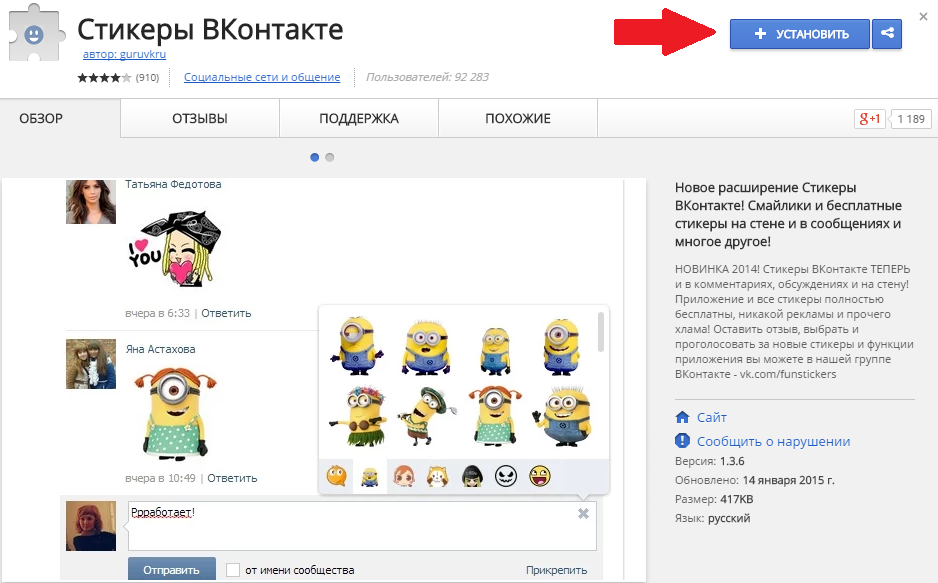
Task: Click the sticker panel scrollbar
Action: (601, 332)
